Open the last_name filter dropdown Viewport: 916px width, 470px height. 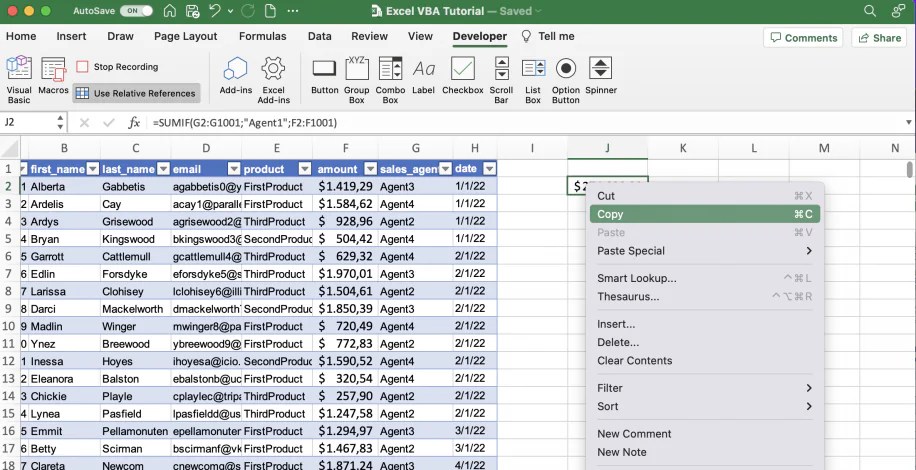pyautogui.click(x=163, y=169)
